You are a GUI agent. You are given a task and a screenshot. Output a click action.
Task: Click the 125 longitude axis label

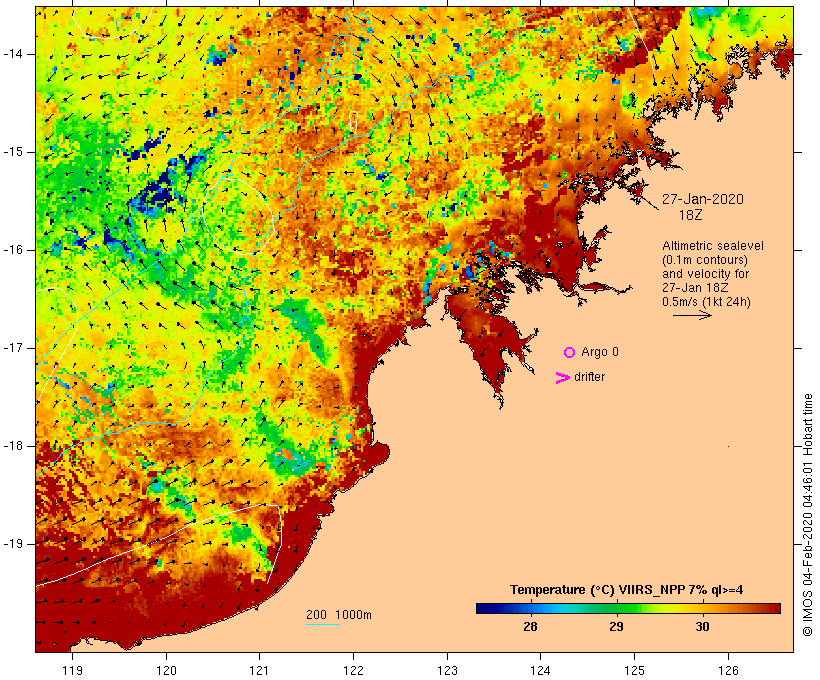coord(635,670)
